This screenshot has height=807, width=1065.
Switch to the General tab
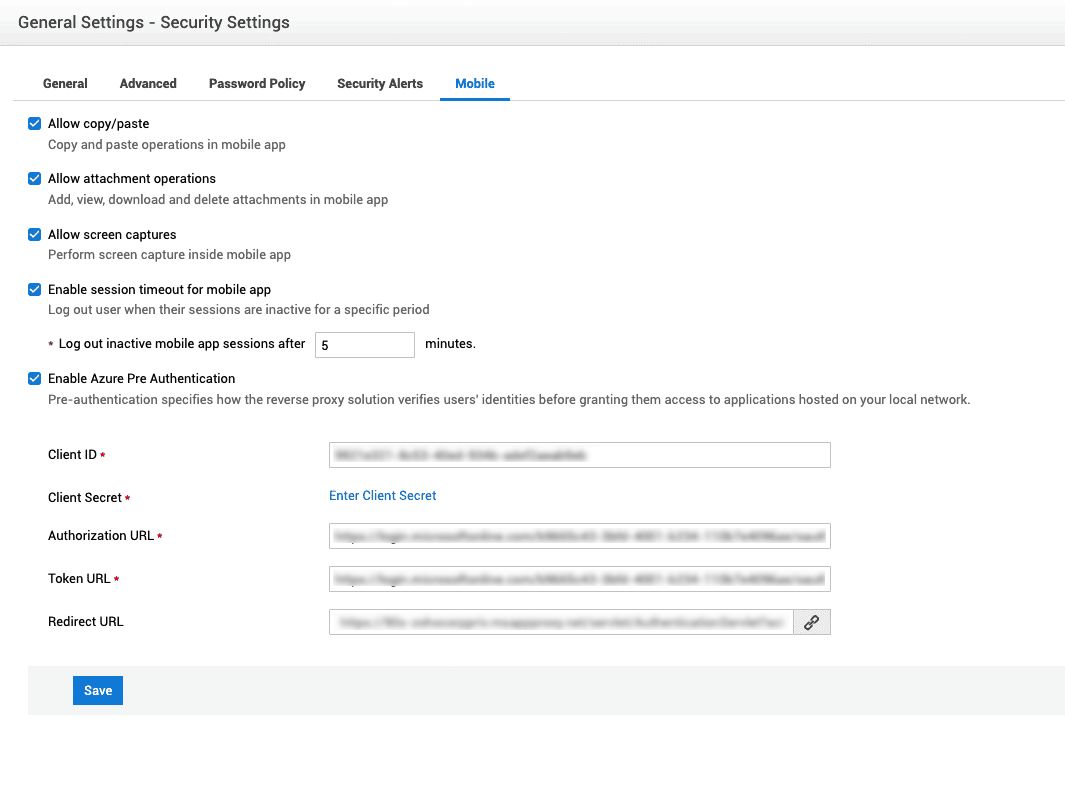(65, 84)
